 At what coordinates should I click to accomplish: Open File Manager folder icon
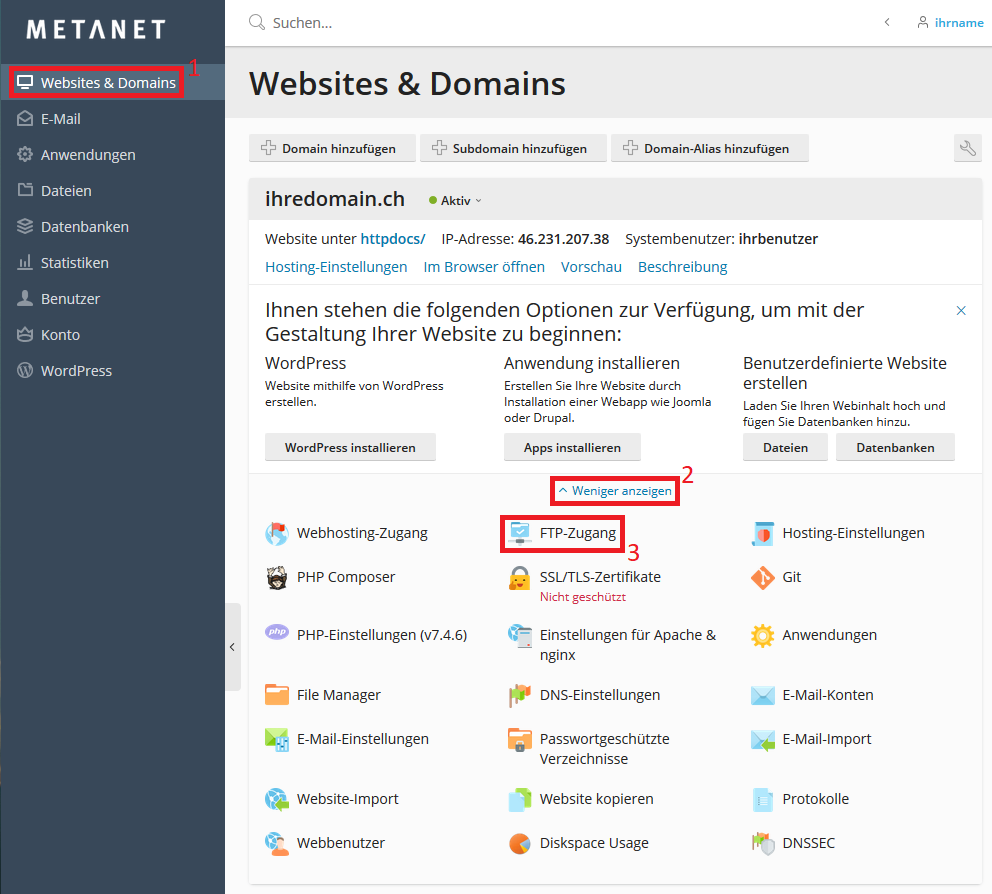277,695
